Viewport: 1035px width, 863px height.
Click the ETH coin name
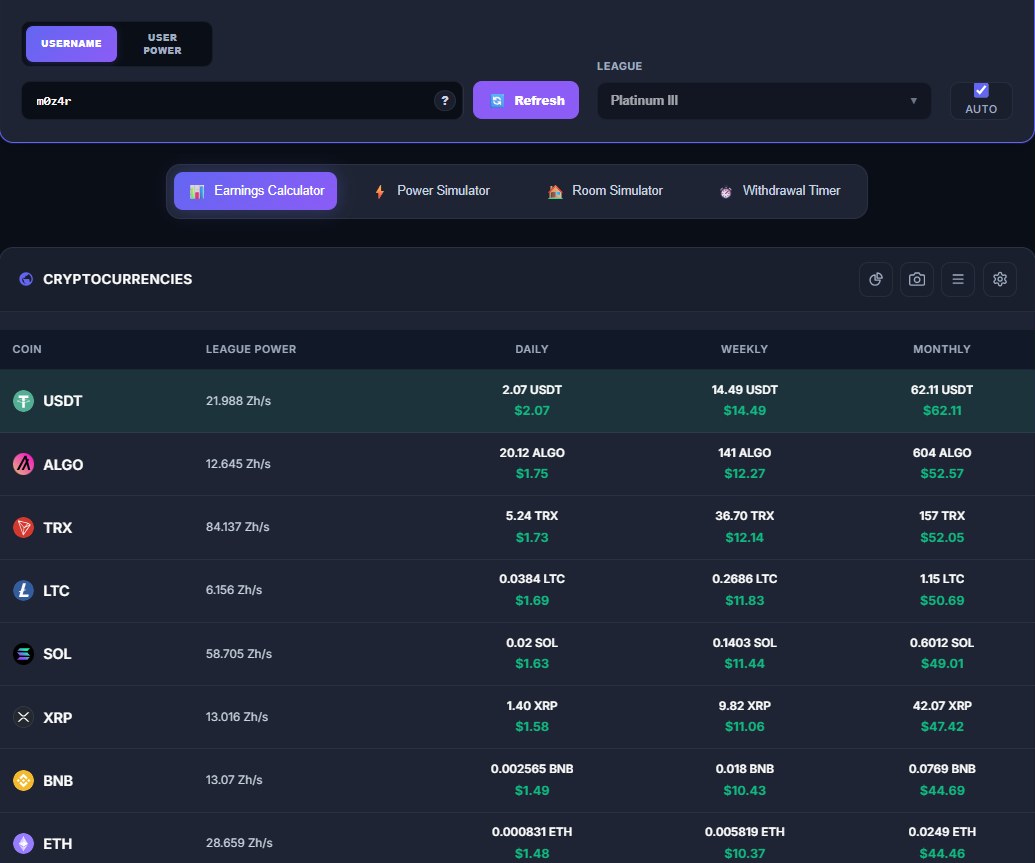click(57, 843)
